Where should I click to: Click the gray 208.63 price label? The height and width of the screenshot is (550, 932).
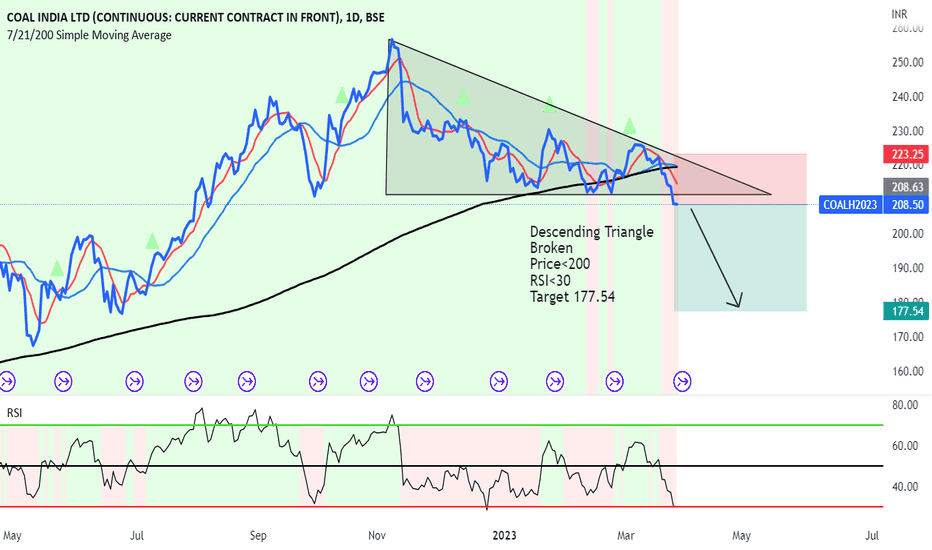[x=906, y=187]
